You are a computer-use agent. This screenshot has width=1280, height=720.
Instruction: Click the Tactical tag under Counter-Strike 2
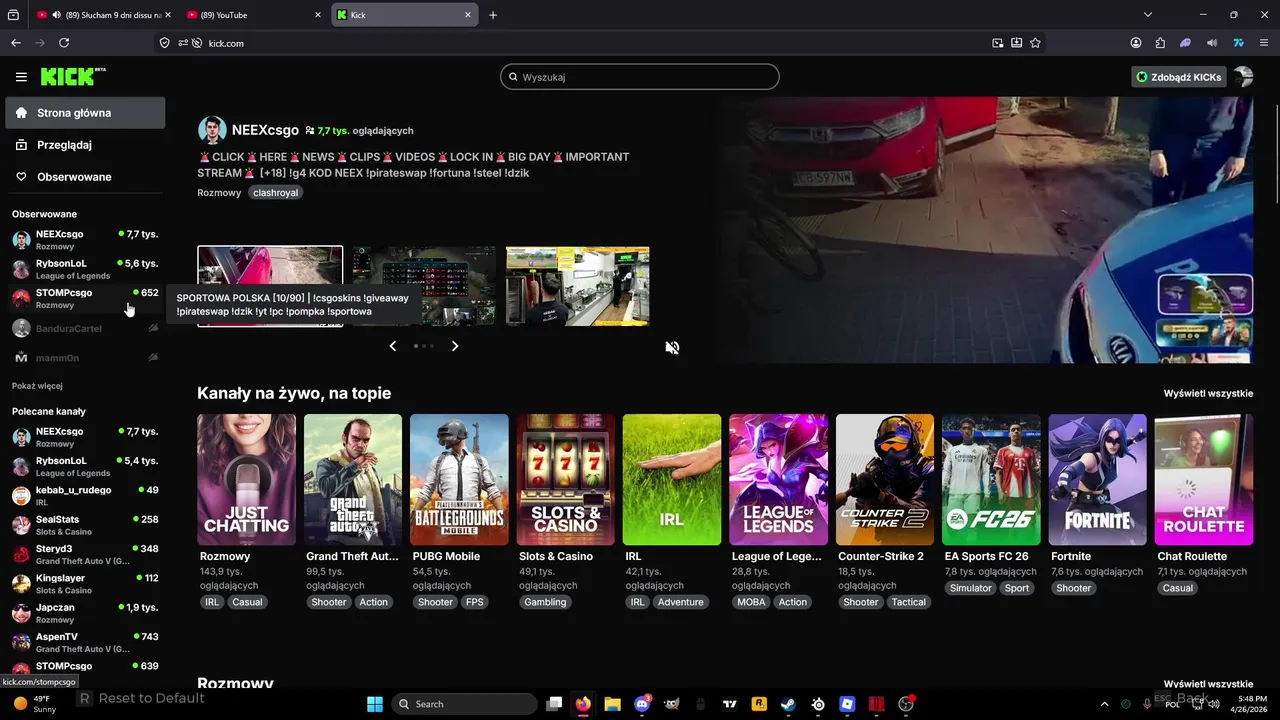point(909,602)
